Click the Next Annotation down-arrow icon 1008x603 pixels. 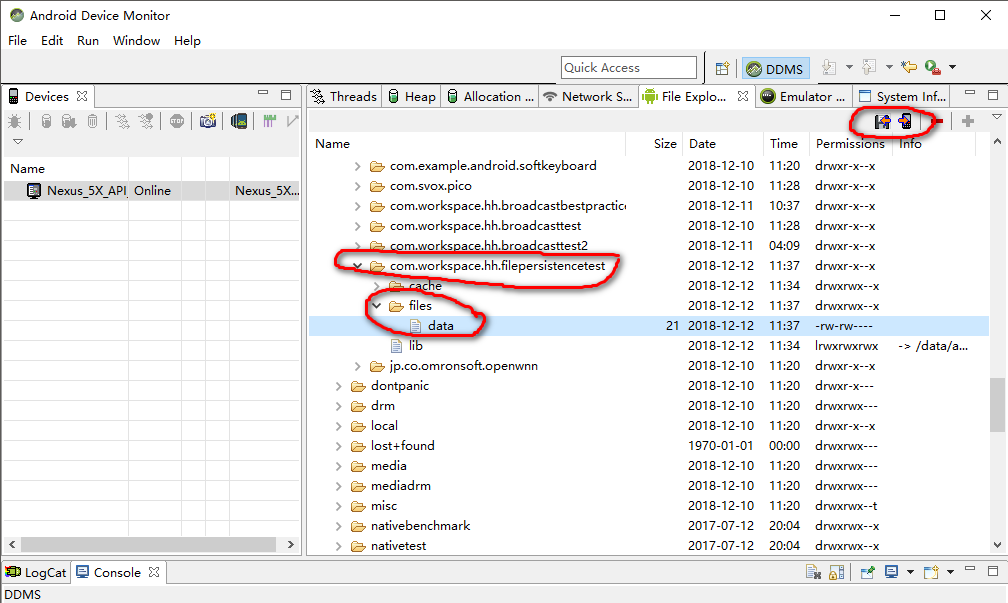click(829, 67)
